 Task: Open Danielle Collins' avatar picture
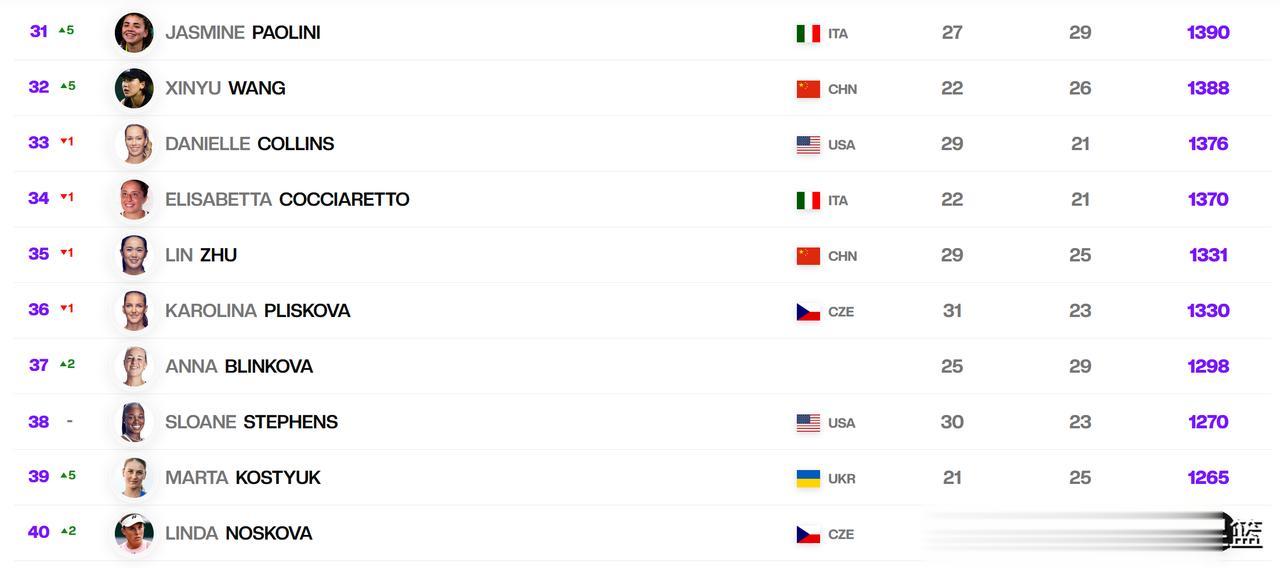coord(134,144)
